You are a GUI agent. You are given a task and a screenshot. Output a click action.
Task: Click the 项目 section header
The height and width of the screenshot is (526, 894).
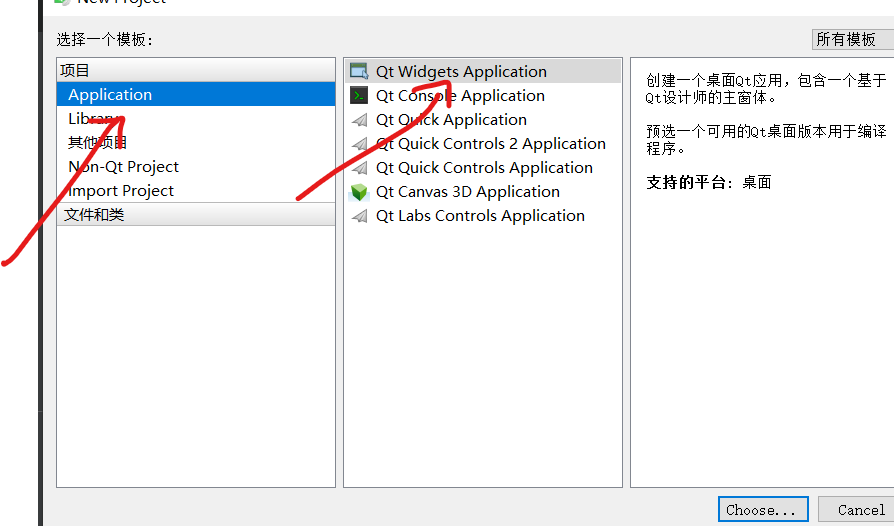[196, 70]
